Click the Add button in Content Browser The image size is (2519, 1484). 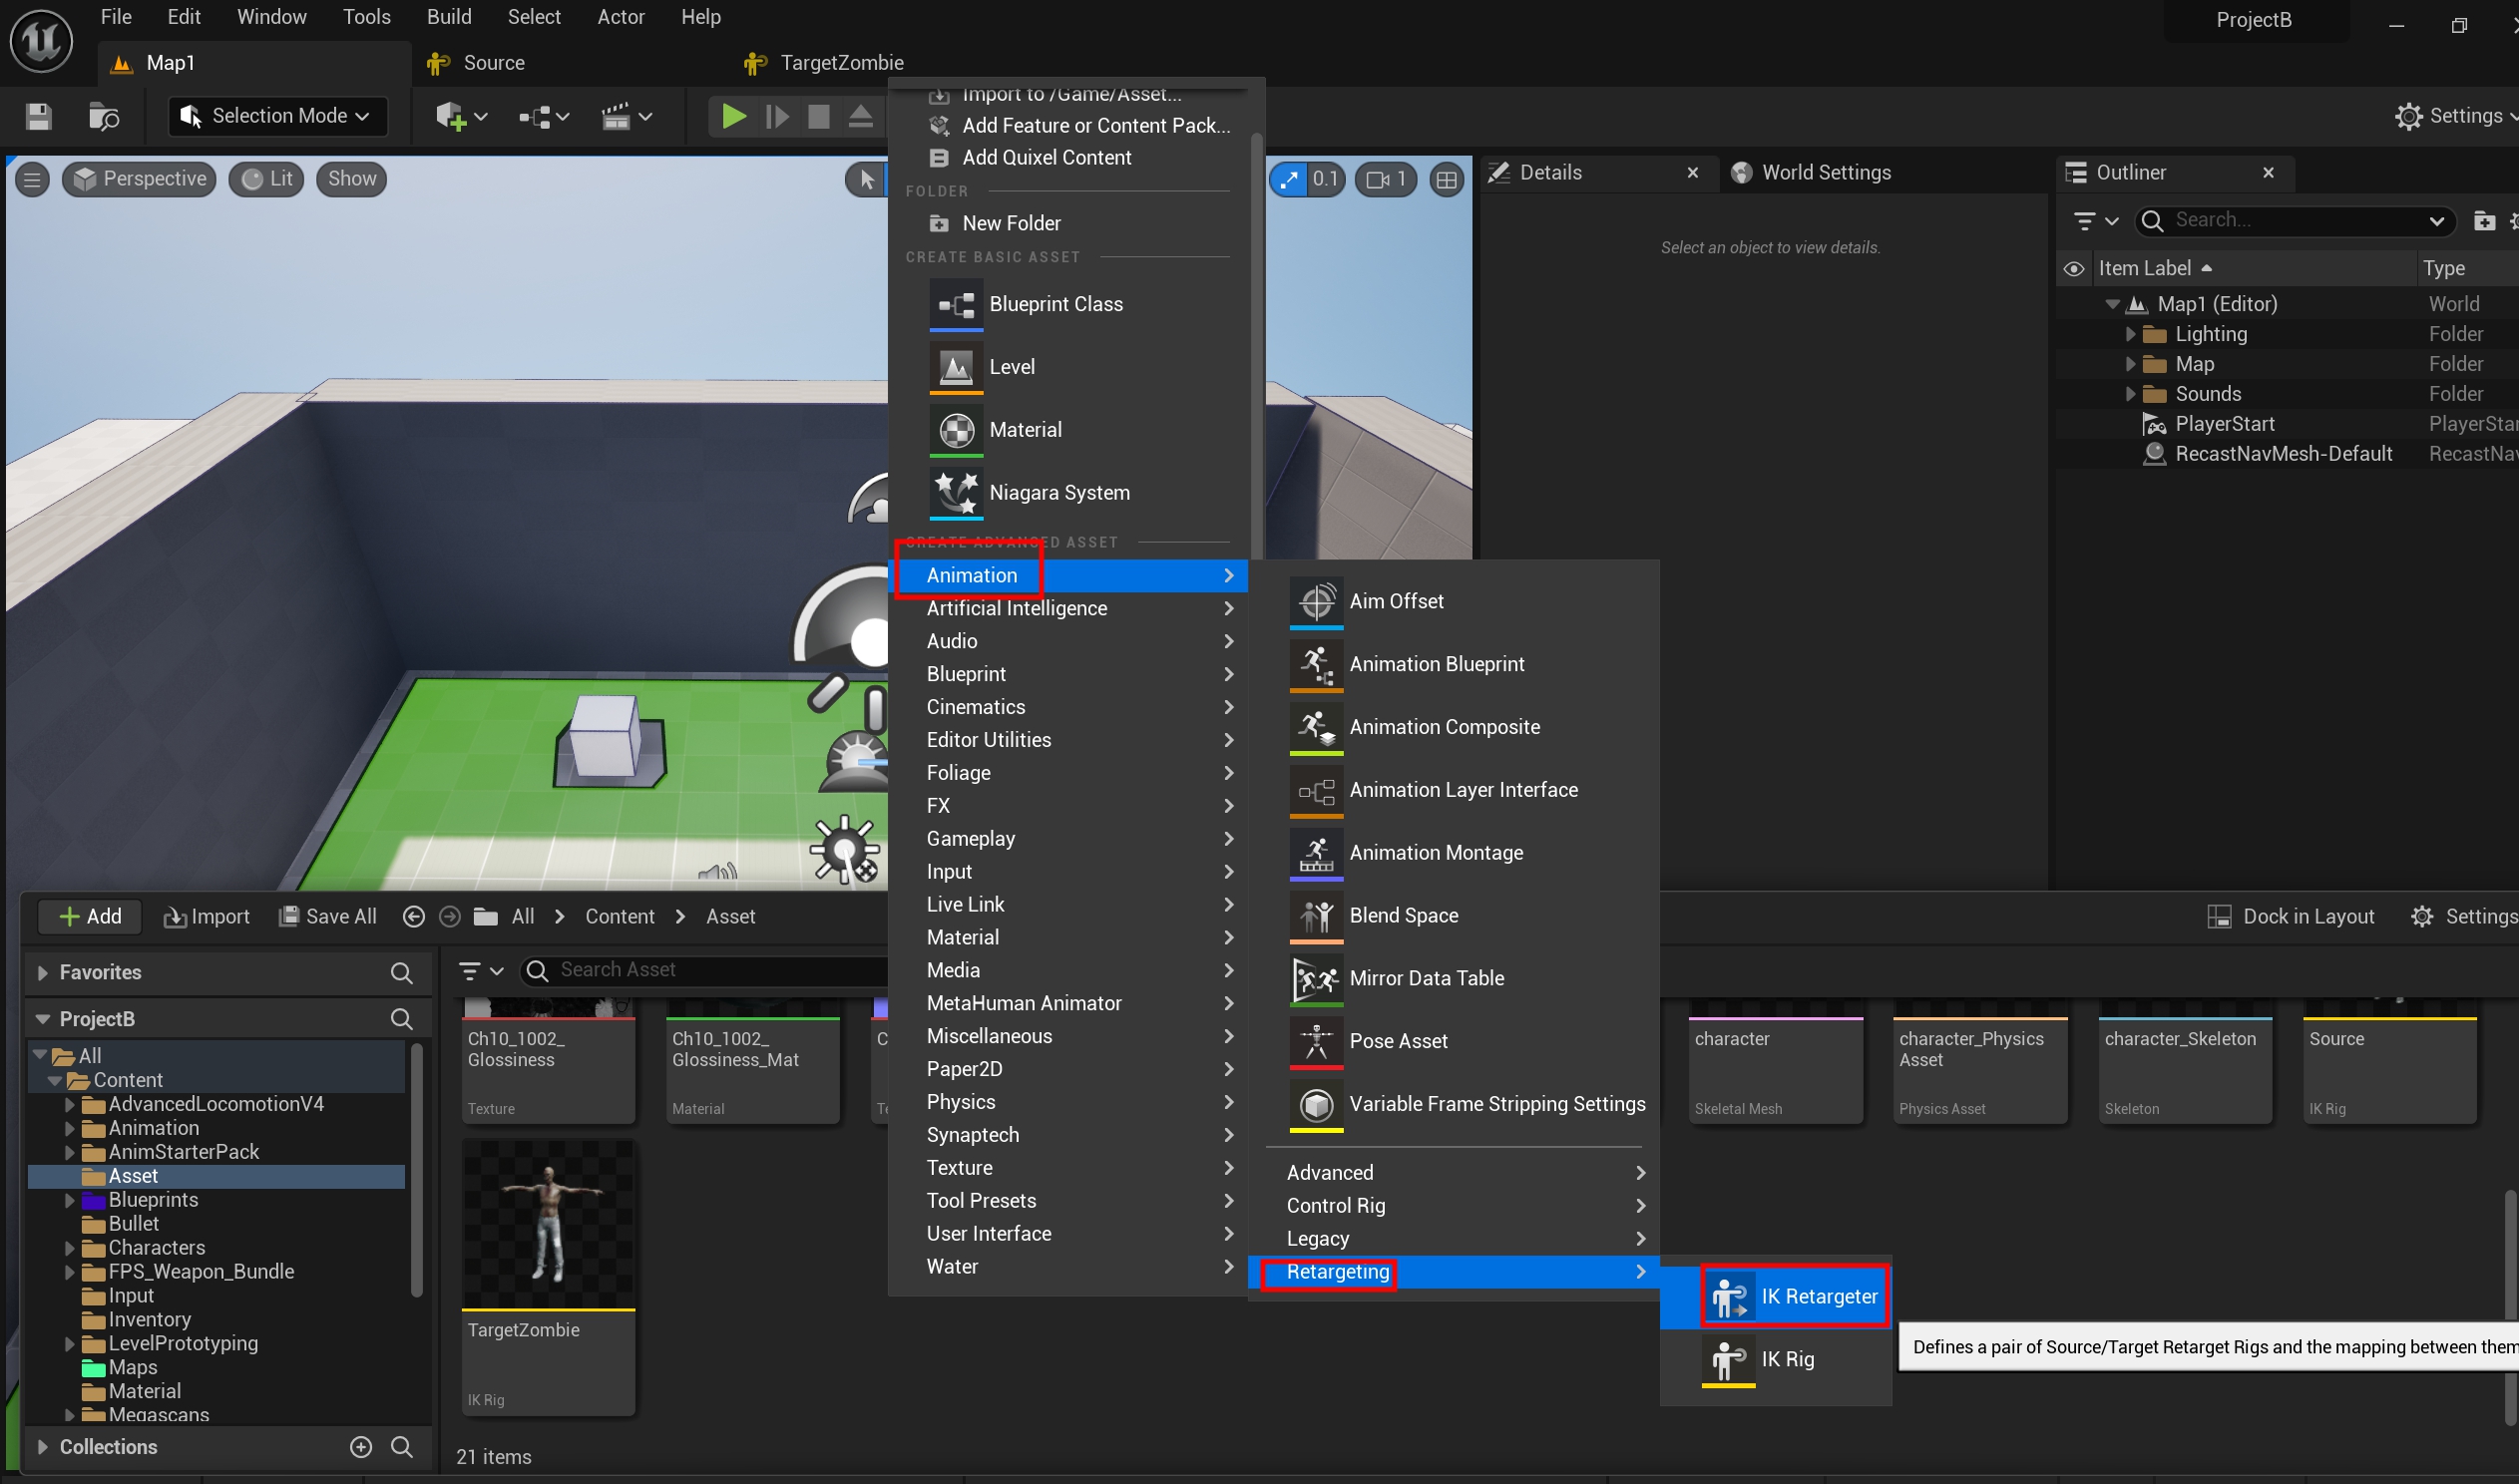coord(89,917)
